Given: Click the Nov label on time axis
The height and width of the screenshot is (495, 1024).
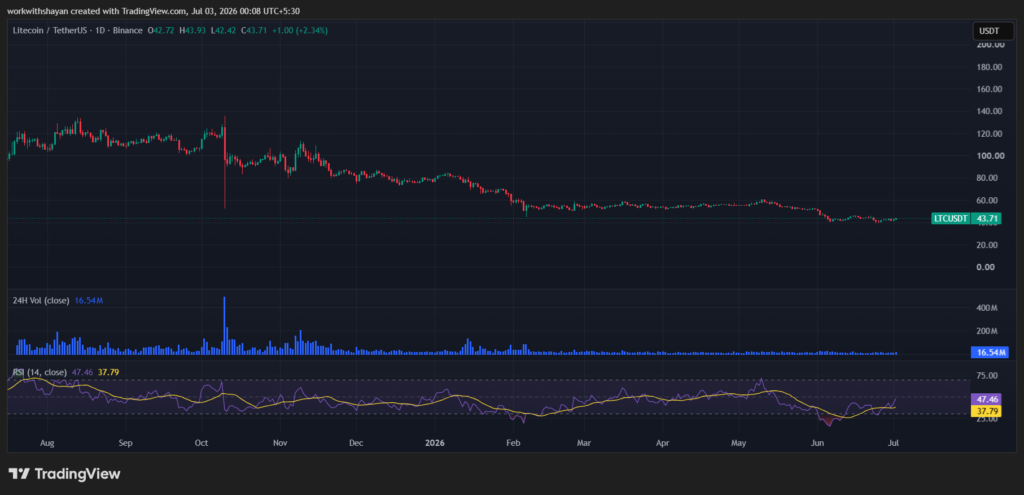Looking at the screenshot, I should point(280,443).
